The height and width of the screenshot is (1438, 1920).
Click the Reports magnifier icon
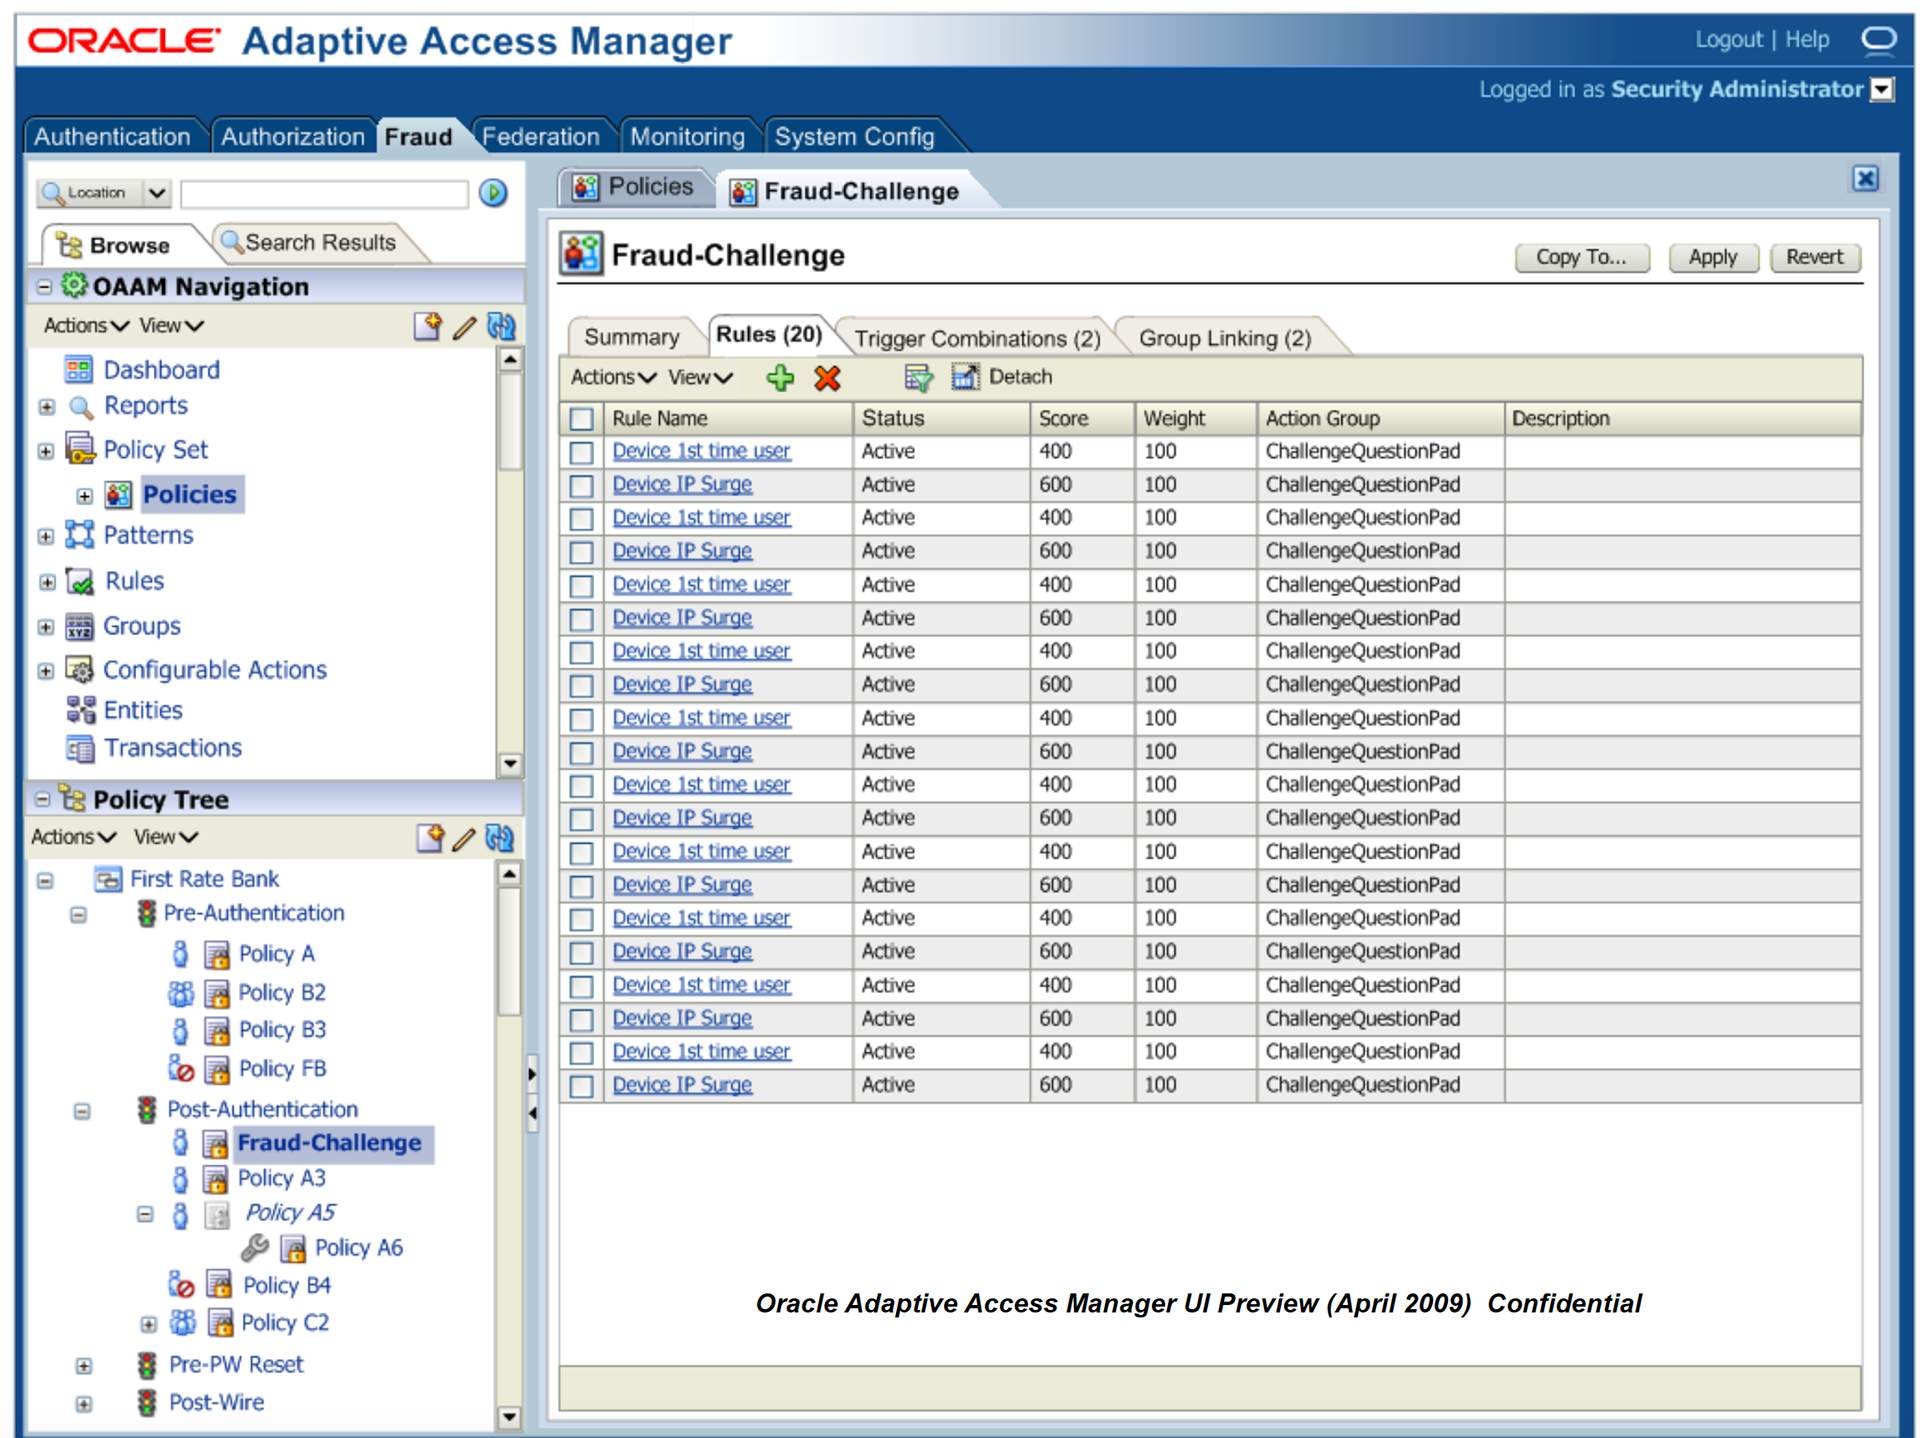point(80,407)
